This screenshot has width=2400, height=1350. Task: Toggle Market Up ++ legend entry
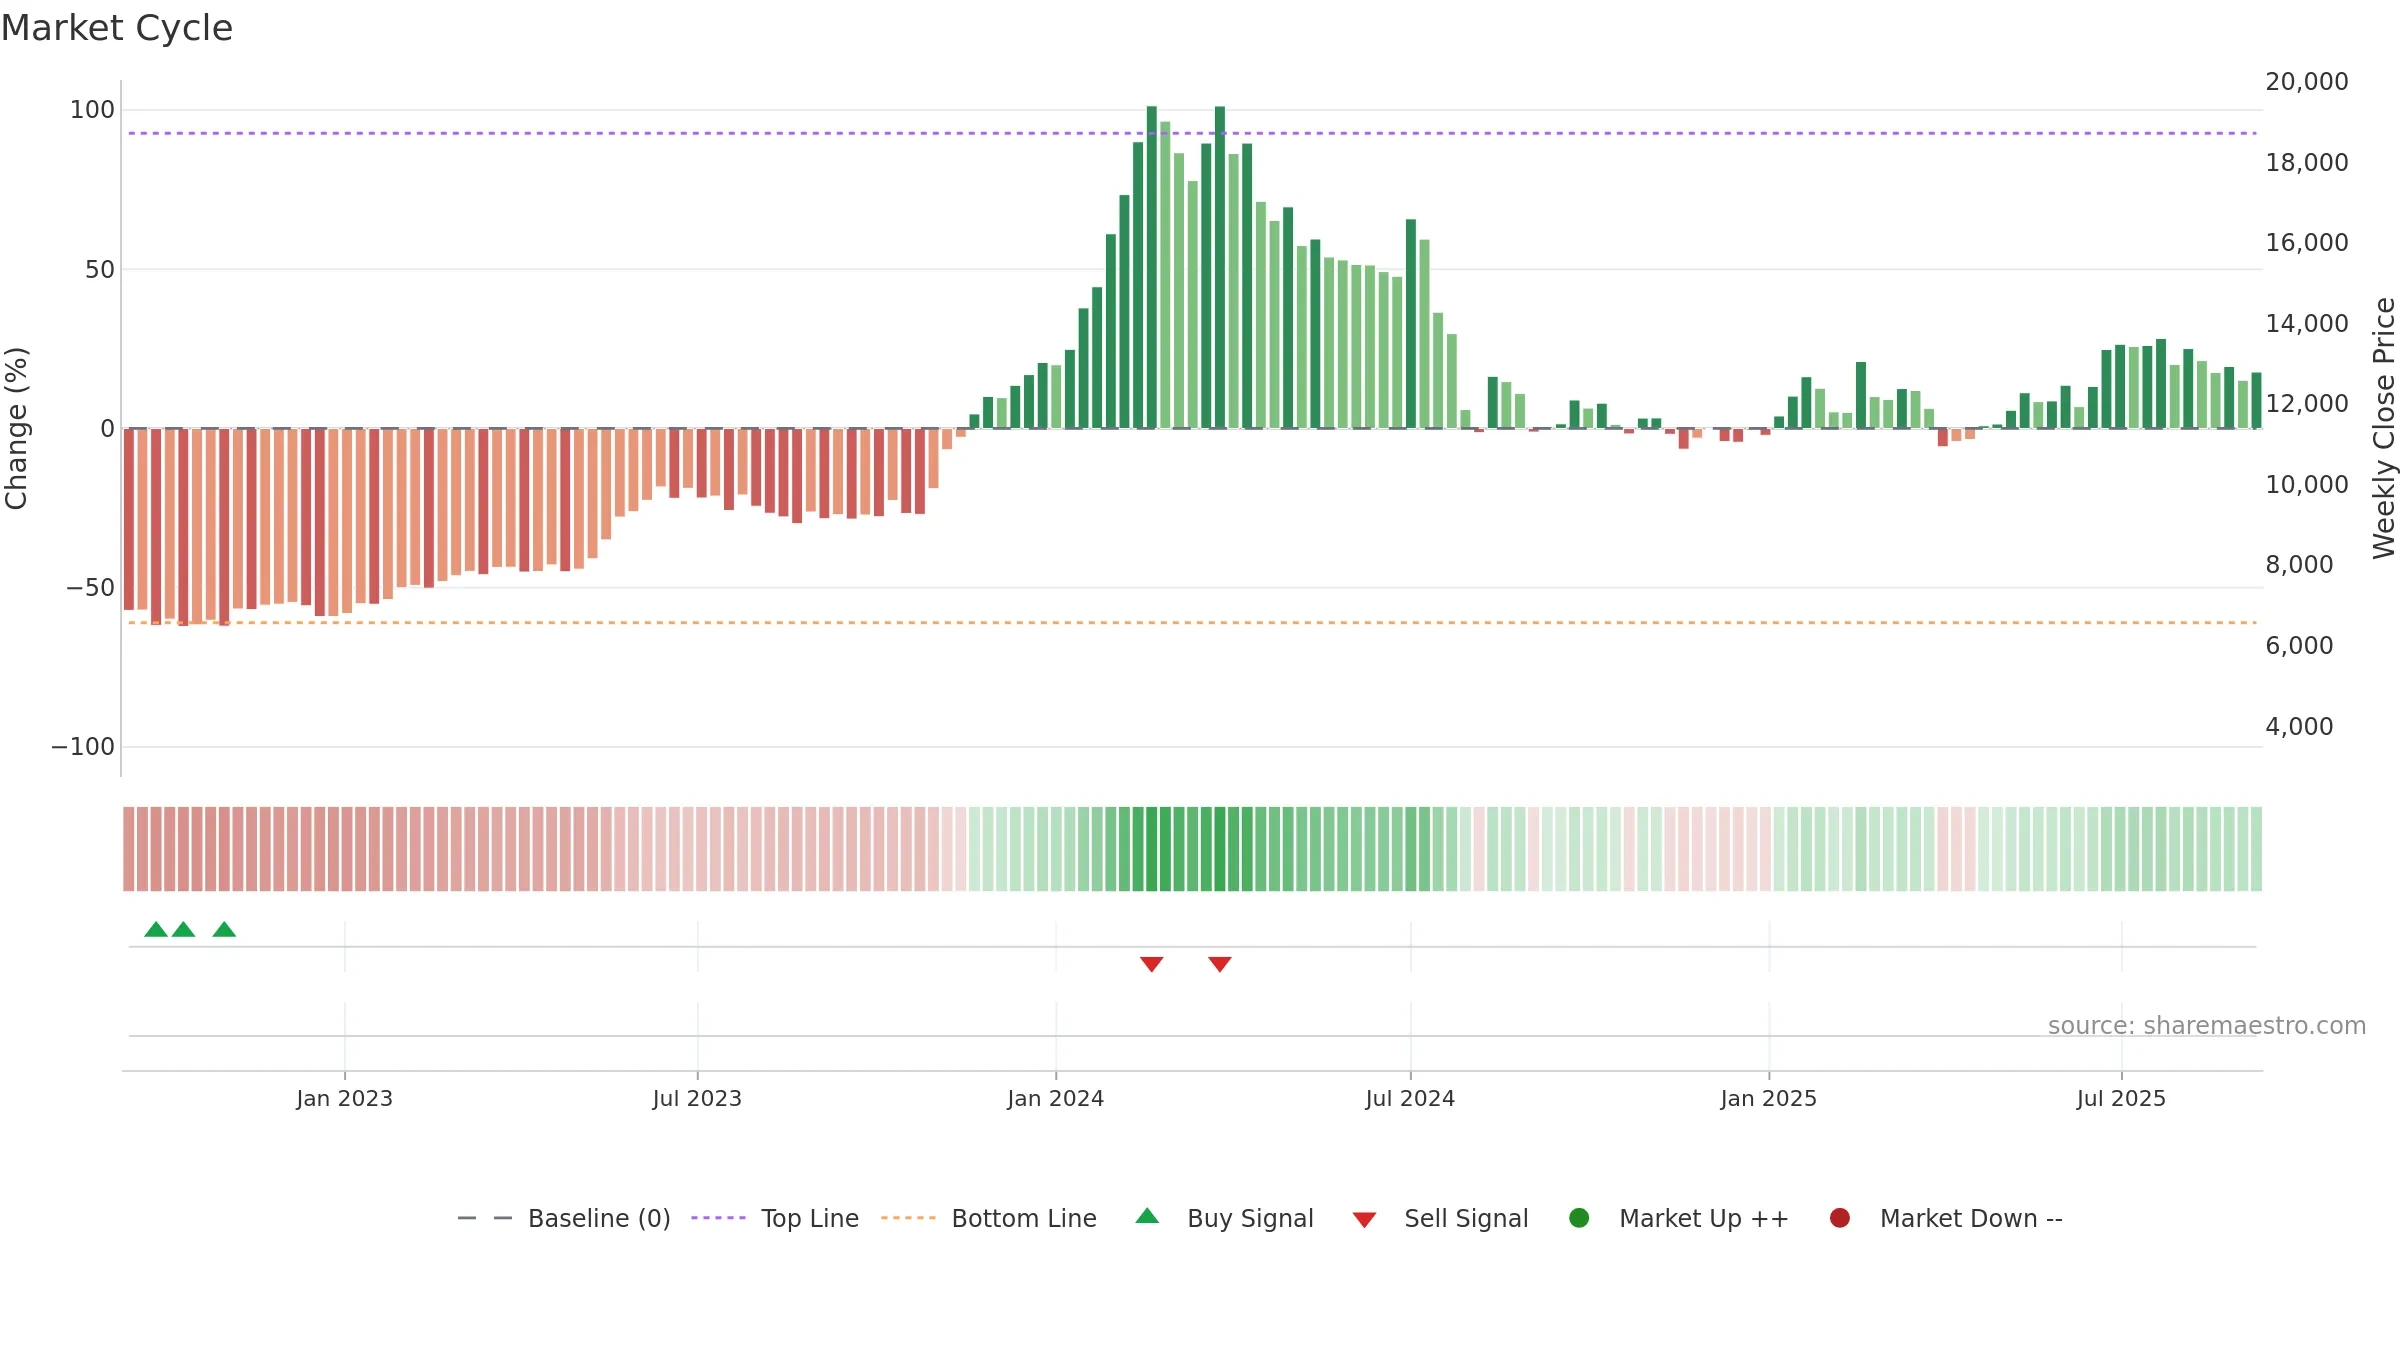pyautogui.click(x=1679, y=1218)
